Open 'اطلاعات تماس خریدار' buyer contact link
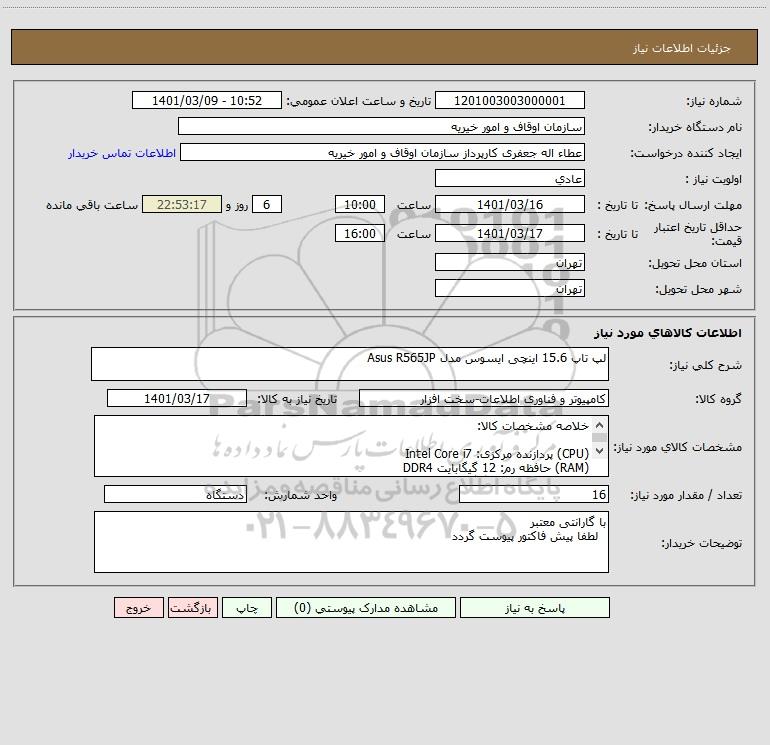 pyautogui.click(x=122, y=153)
